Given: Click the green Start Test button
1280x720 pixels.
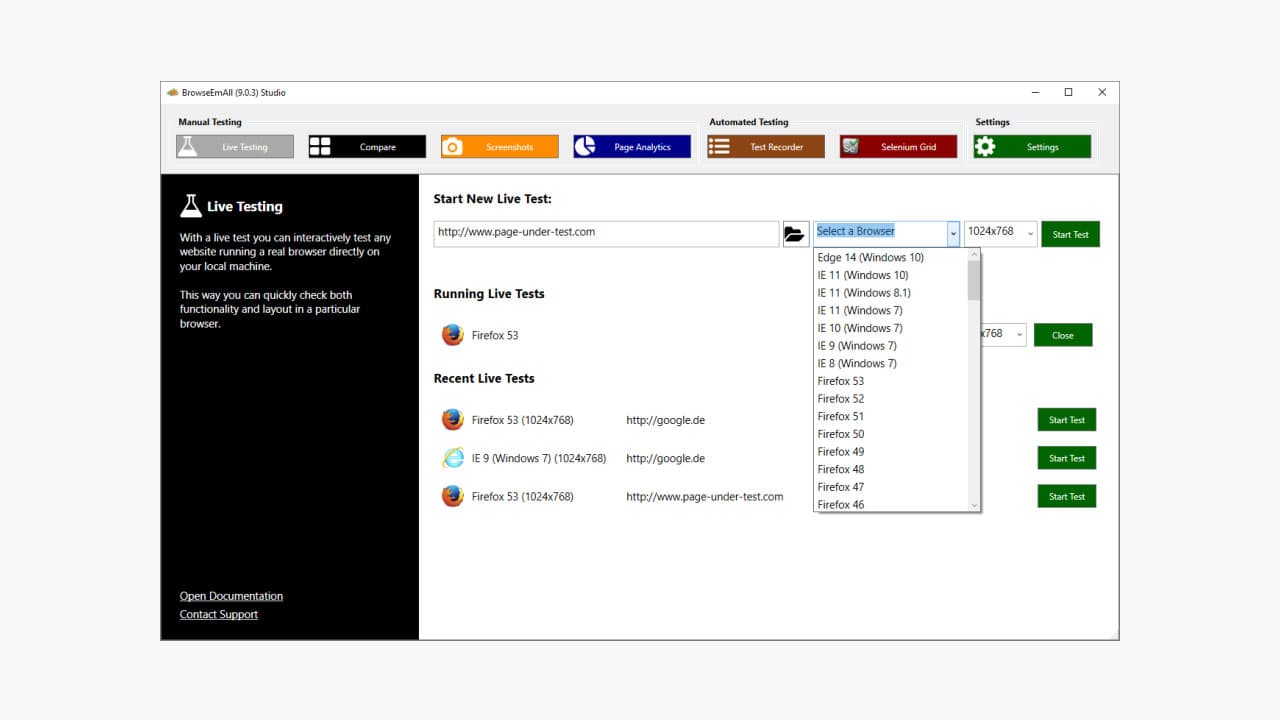Looking at the screenshot, I should [1070, 233].
